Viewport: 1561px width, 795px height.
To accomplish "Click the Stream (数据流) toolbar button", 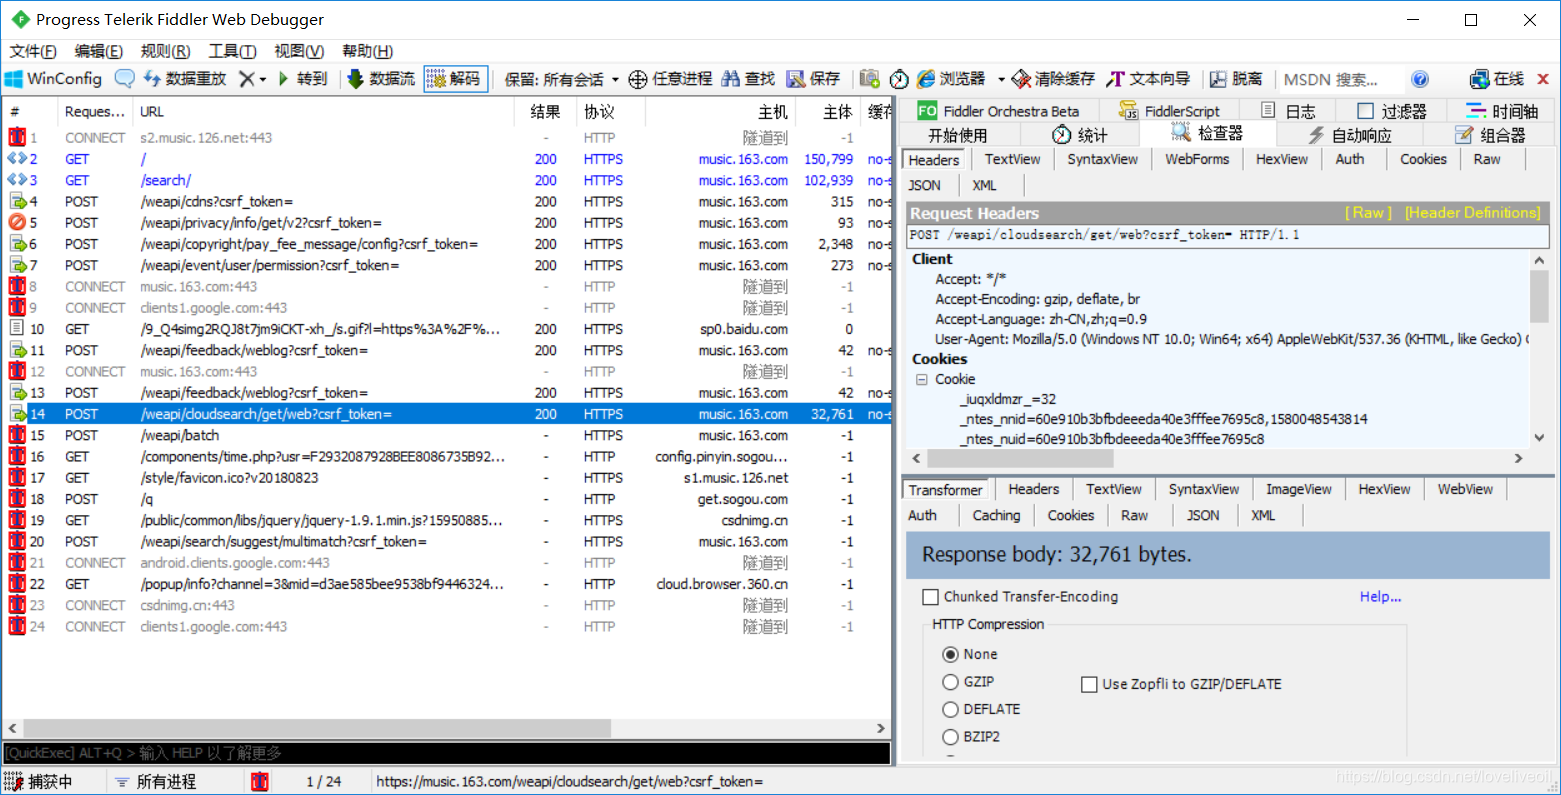I will [381, 79].
